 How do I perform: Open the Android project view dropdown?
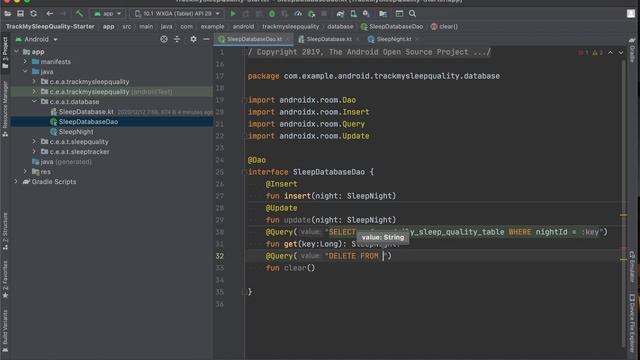click(37, 39)
